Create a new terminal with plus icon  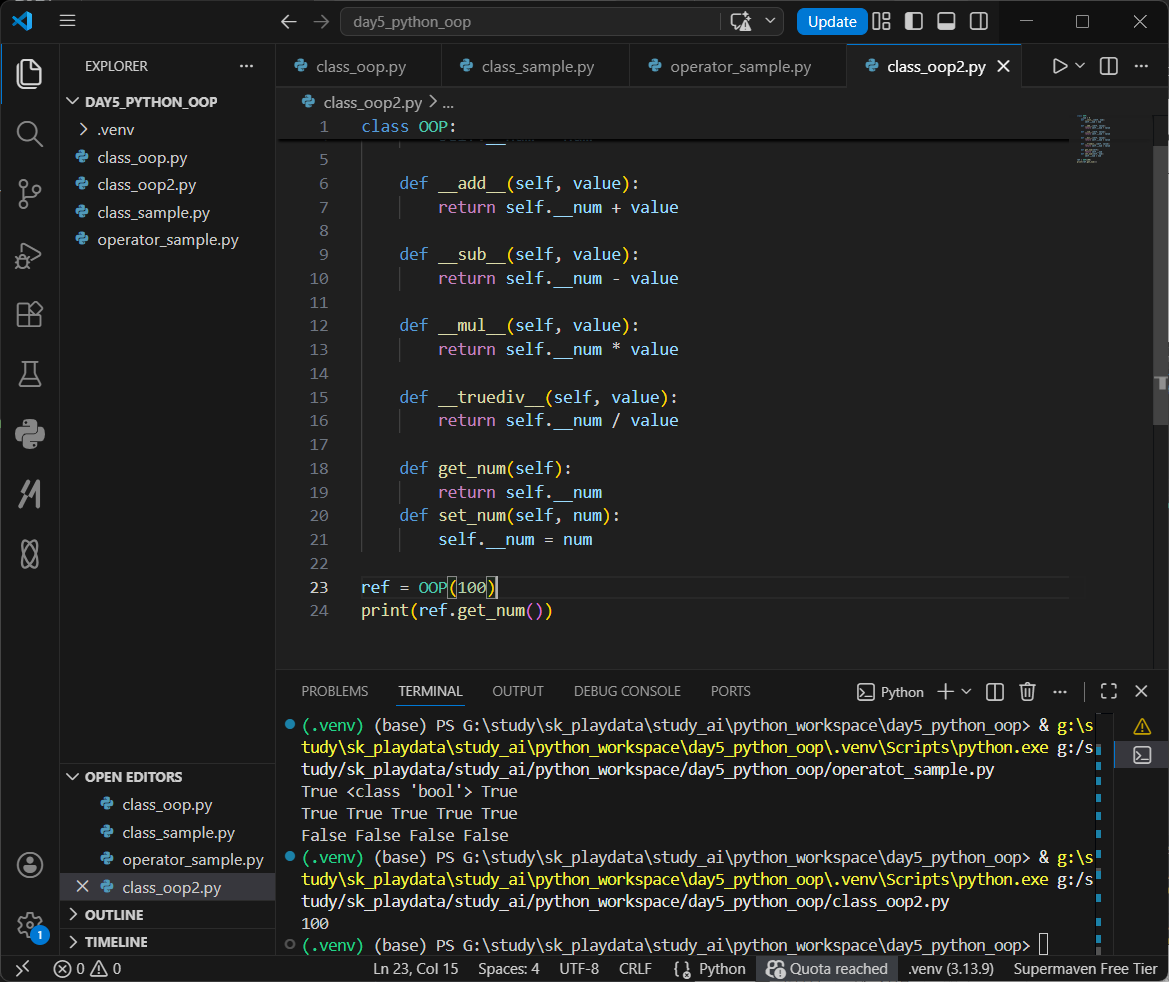[x=945, y=691]
